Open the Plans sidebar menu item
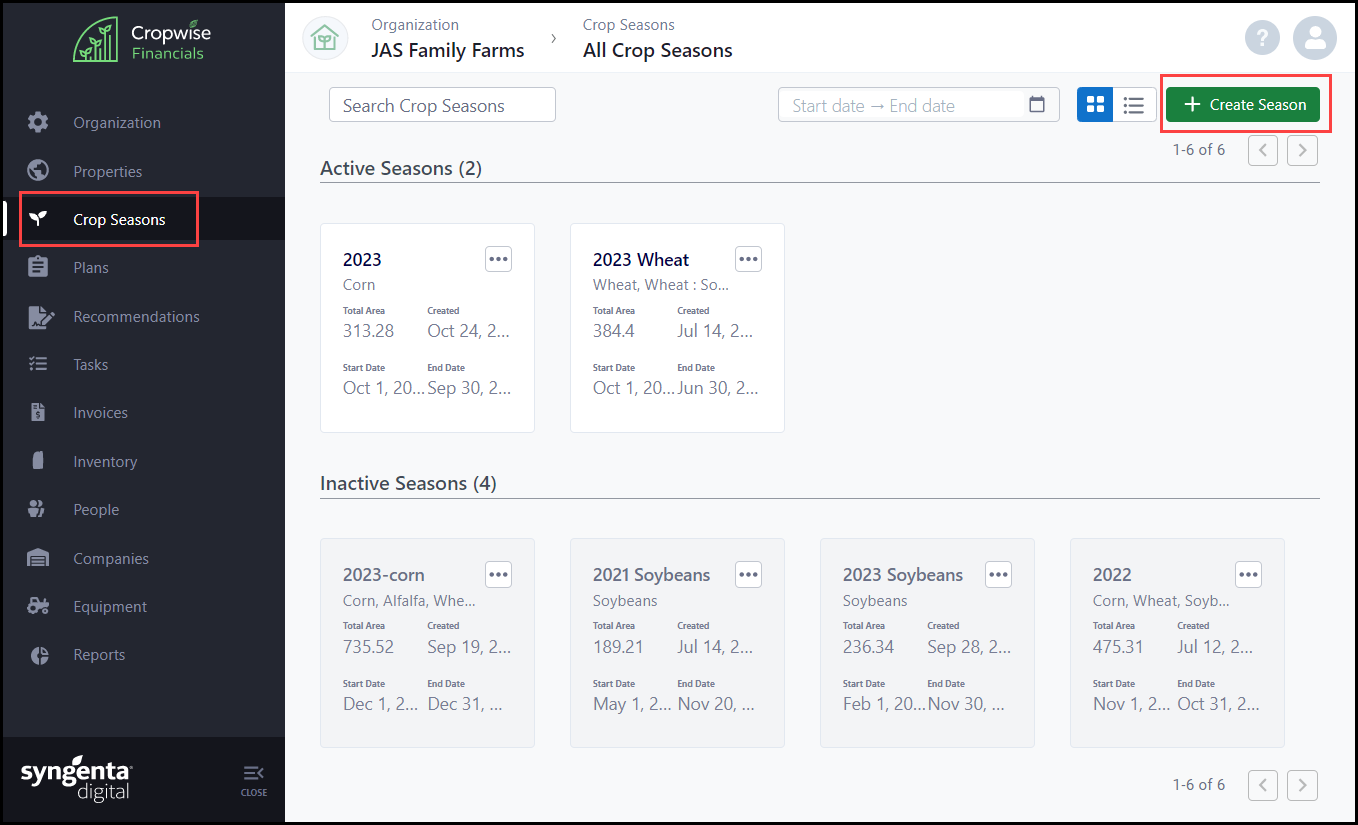This screenshot has height=825, width=1358. click(x=91, y=268)
